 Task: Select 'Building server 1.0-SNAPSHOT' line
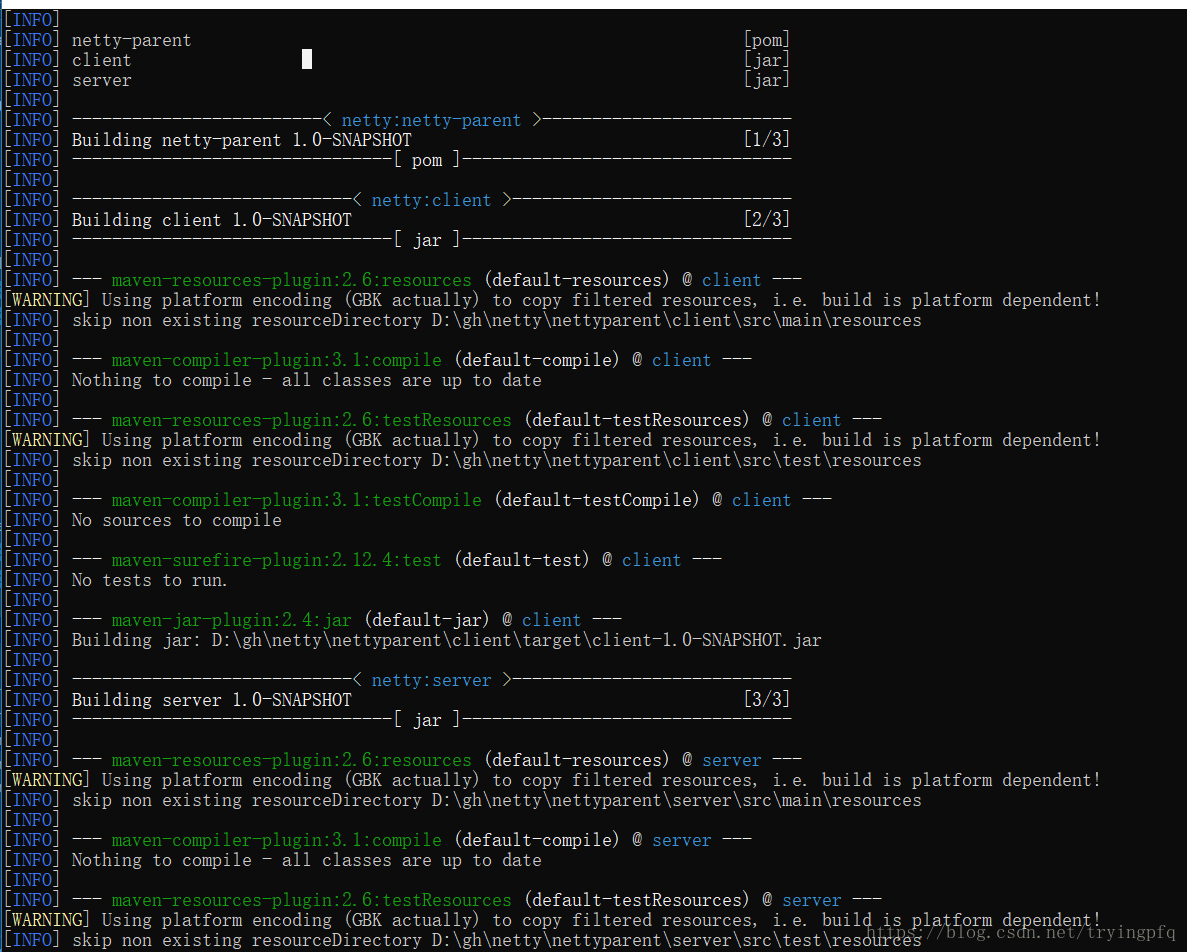pos(212,700)
